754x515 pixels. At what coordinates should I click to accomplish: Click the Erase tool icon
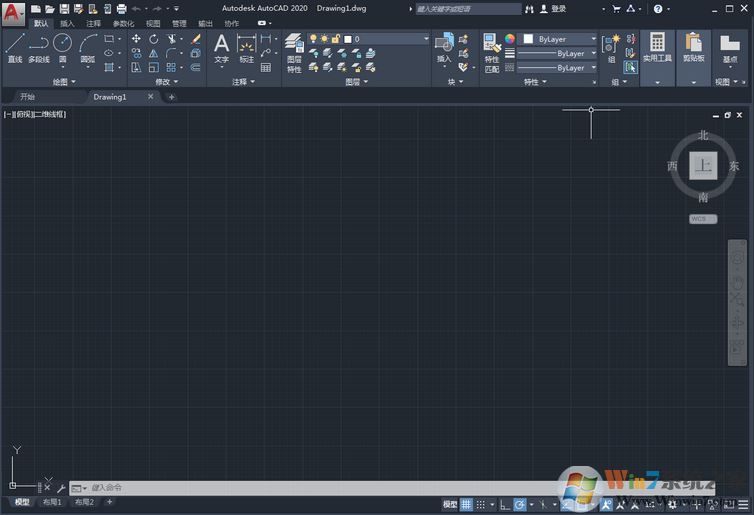196,38
